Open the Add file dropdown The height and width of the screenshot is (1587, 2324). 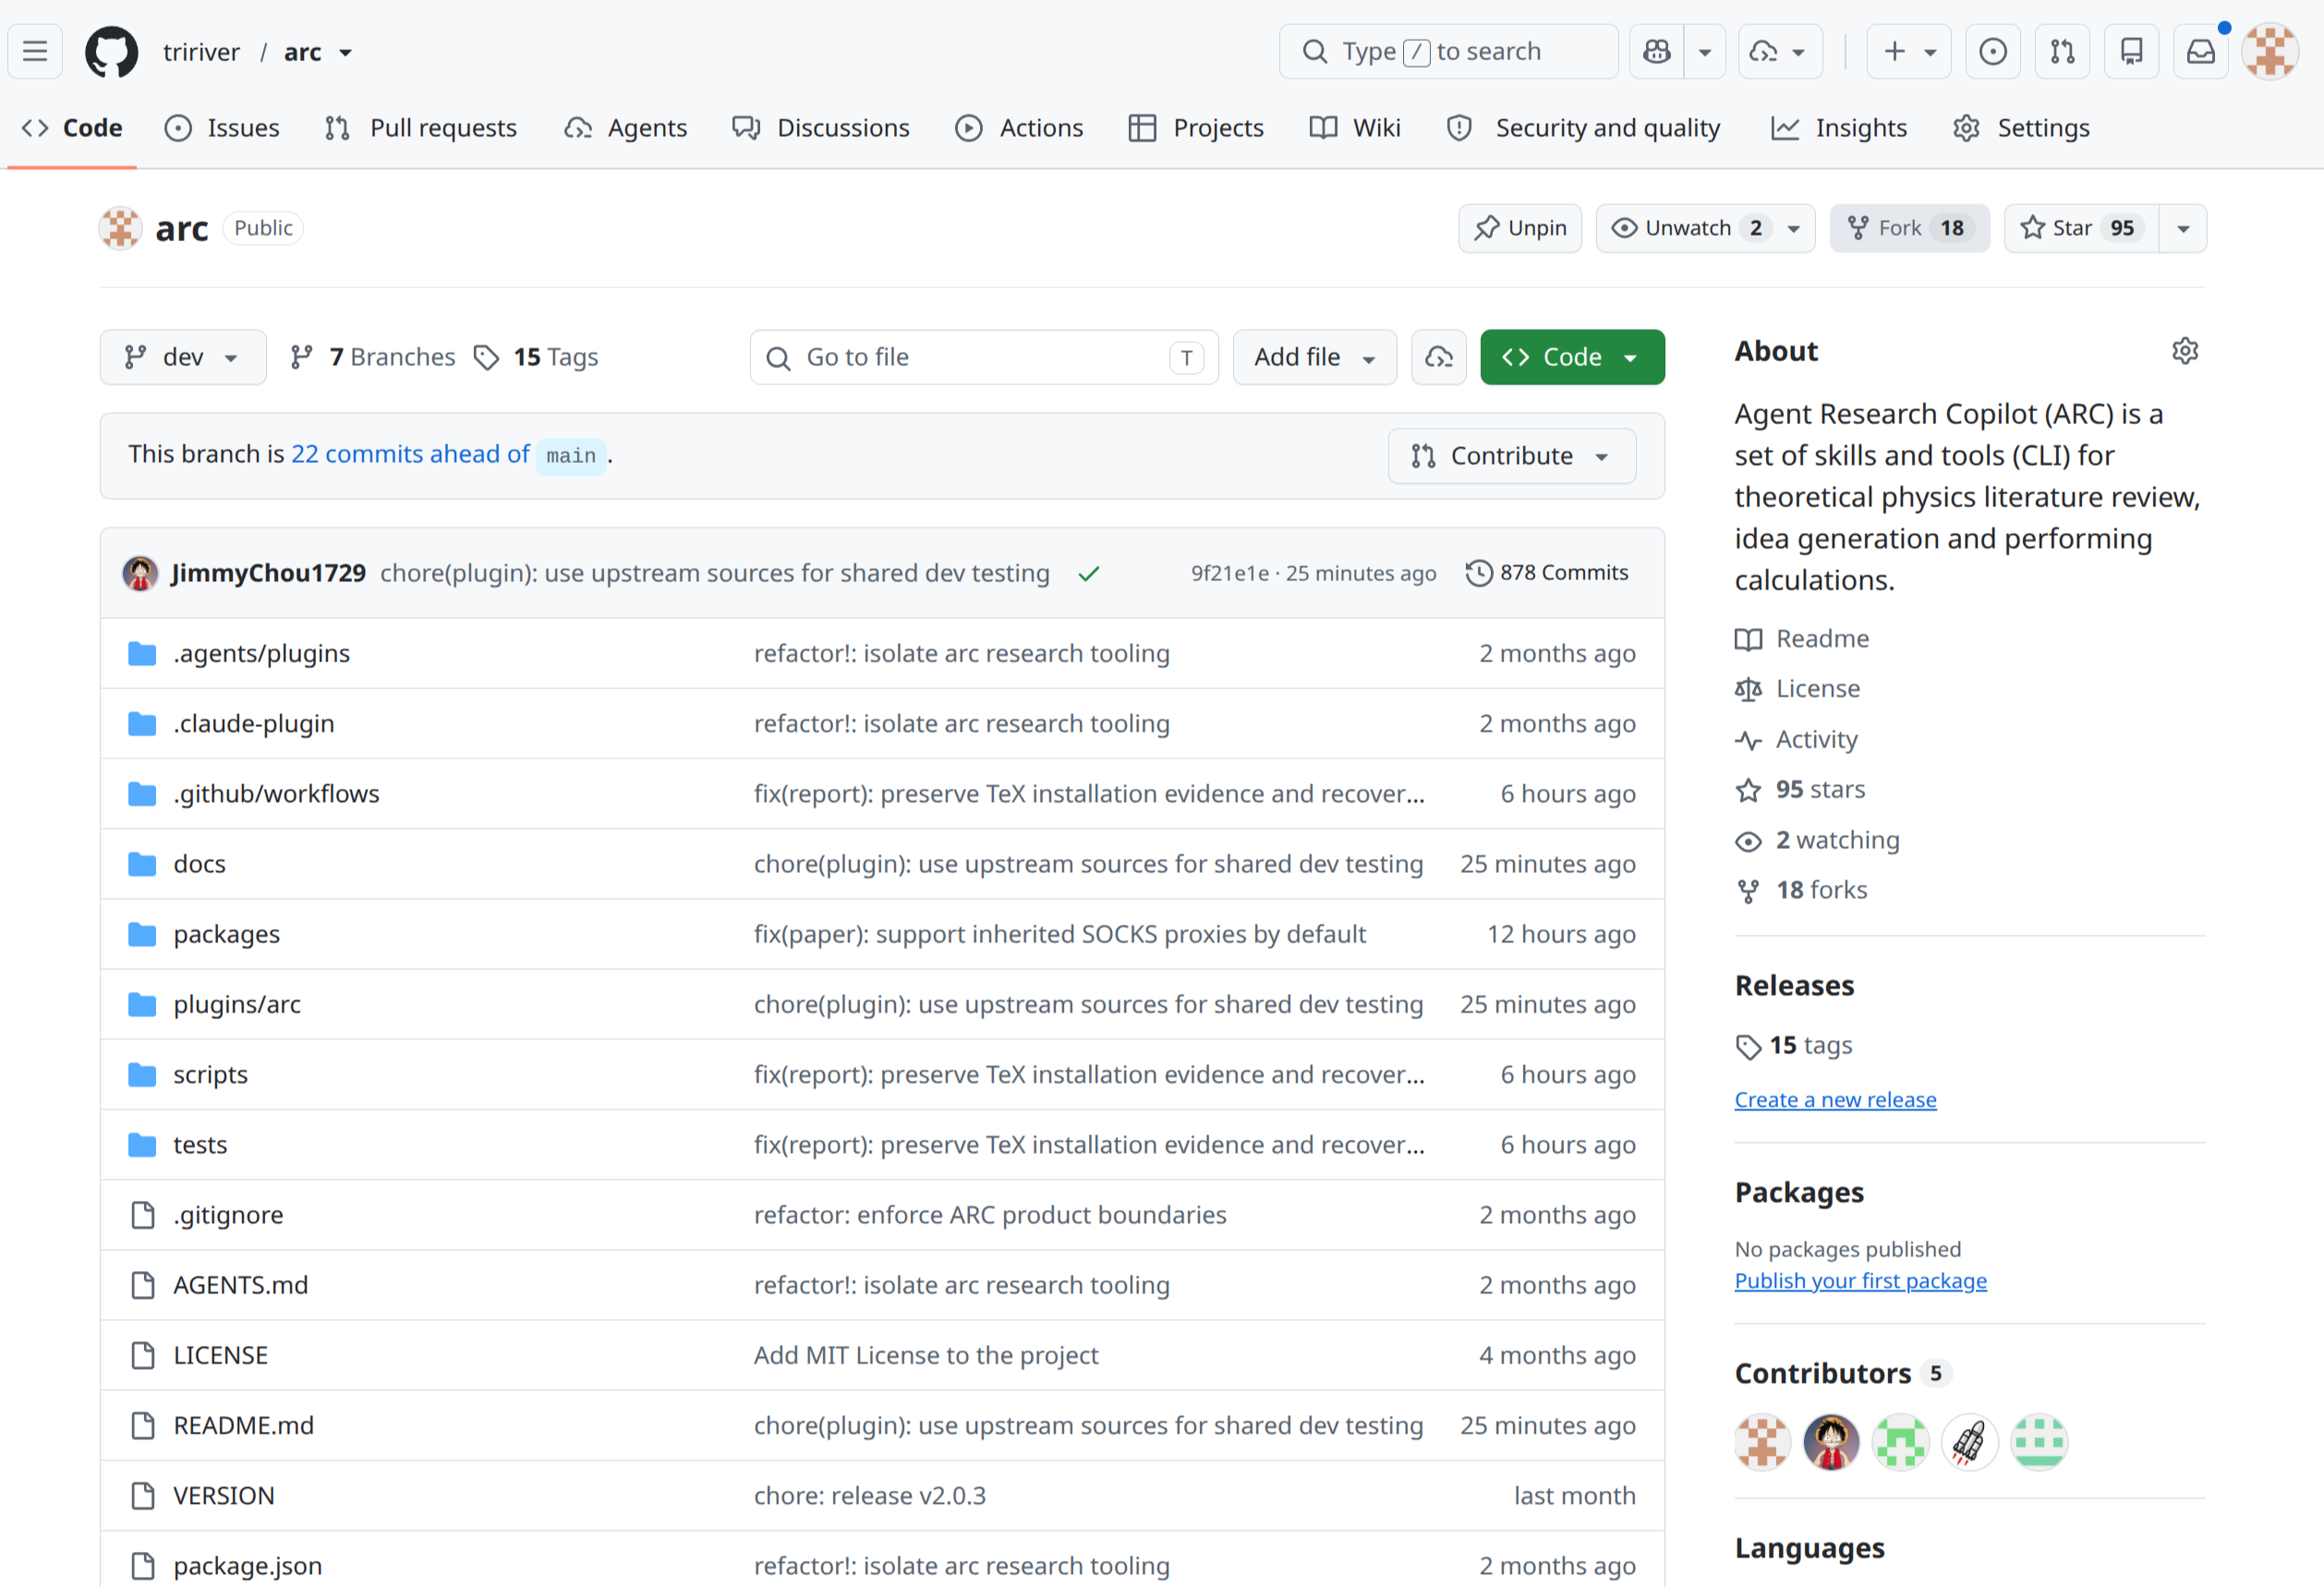pos(1314,357)
